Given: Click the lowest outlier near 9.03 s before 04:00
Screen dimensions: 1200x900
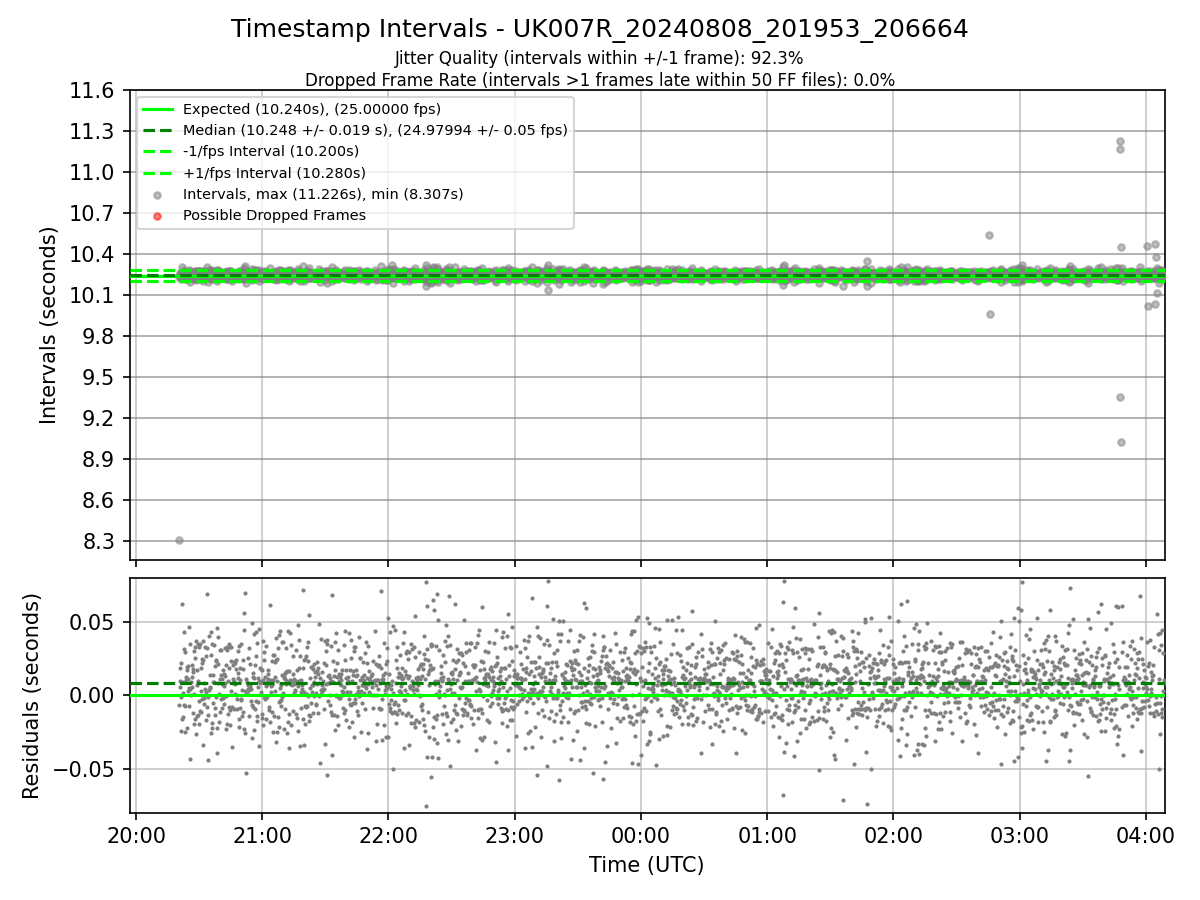Looking at the screenshot, I should pyautogui.click(x=1121, y=442).
